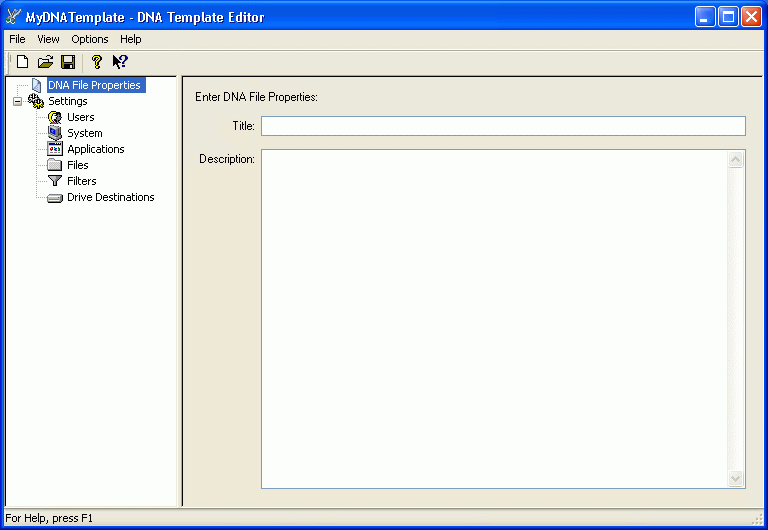Select the System tree entry
The width and height of the screenshot is (768, 530).
85,133
